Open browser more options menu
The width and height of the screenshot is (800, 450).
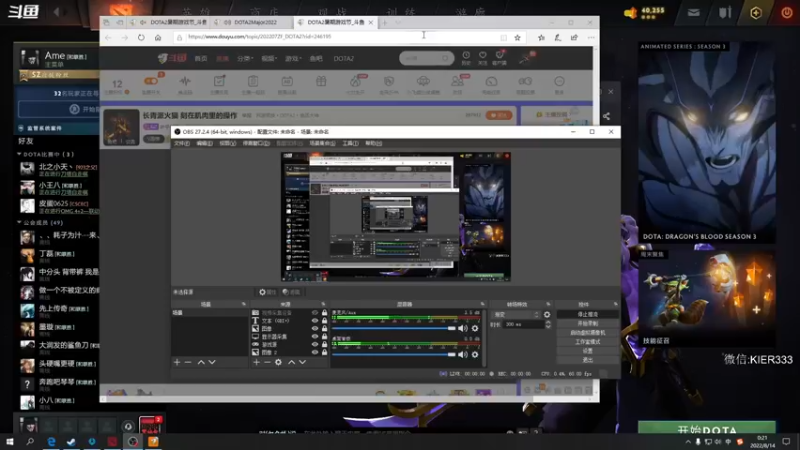[591, 37]
